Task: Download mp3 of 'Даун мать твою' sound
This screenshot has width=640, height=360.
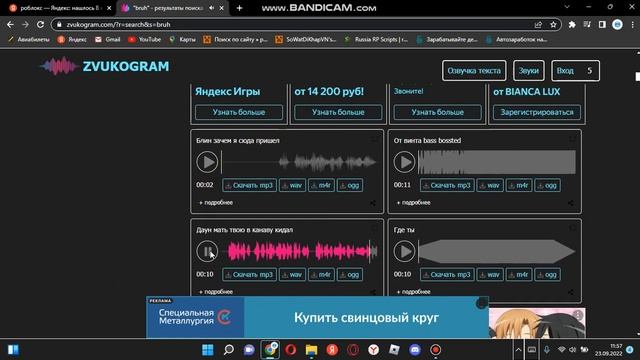Action: [x=249, y=275]
